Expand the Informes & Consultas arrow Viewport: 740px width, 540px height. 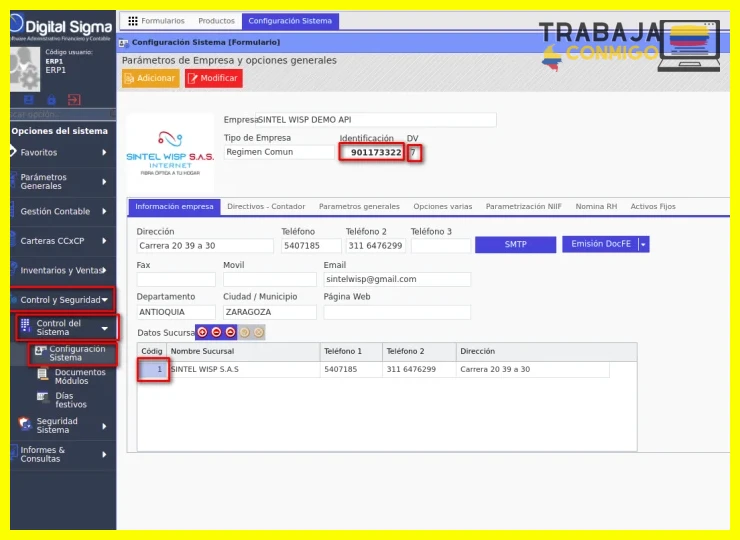pyautogui.click(x=104, y=455)
